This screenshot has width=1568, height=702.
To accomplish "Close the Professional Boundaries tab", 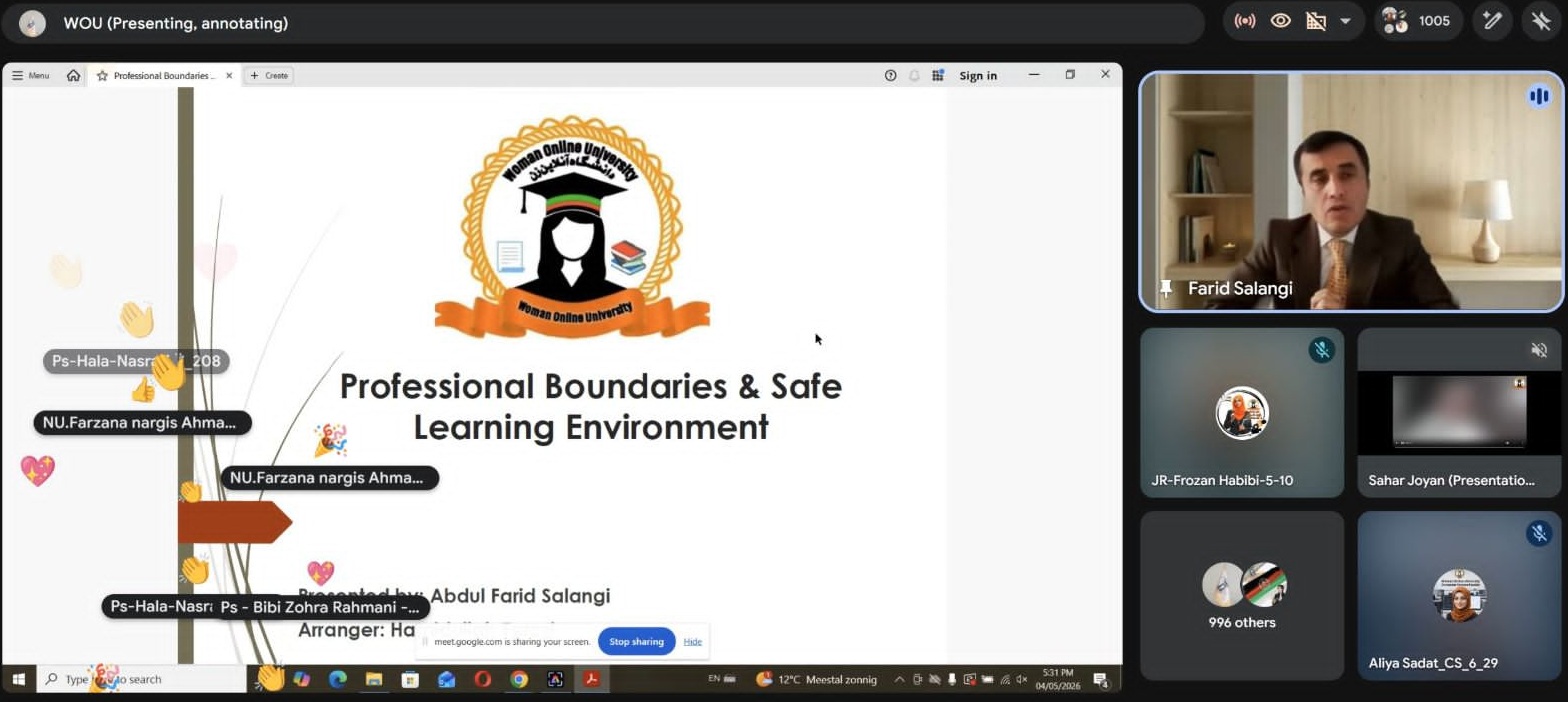I will (x=229, y=75).
